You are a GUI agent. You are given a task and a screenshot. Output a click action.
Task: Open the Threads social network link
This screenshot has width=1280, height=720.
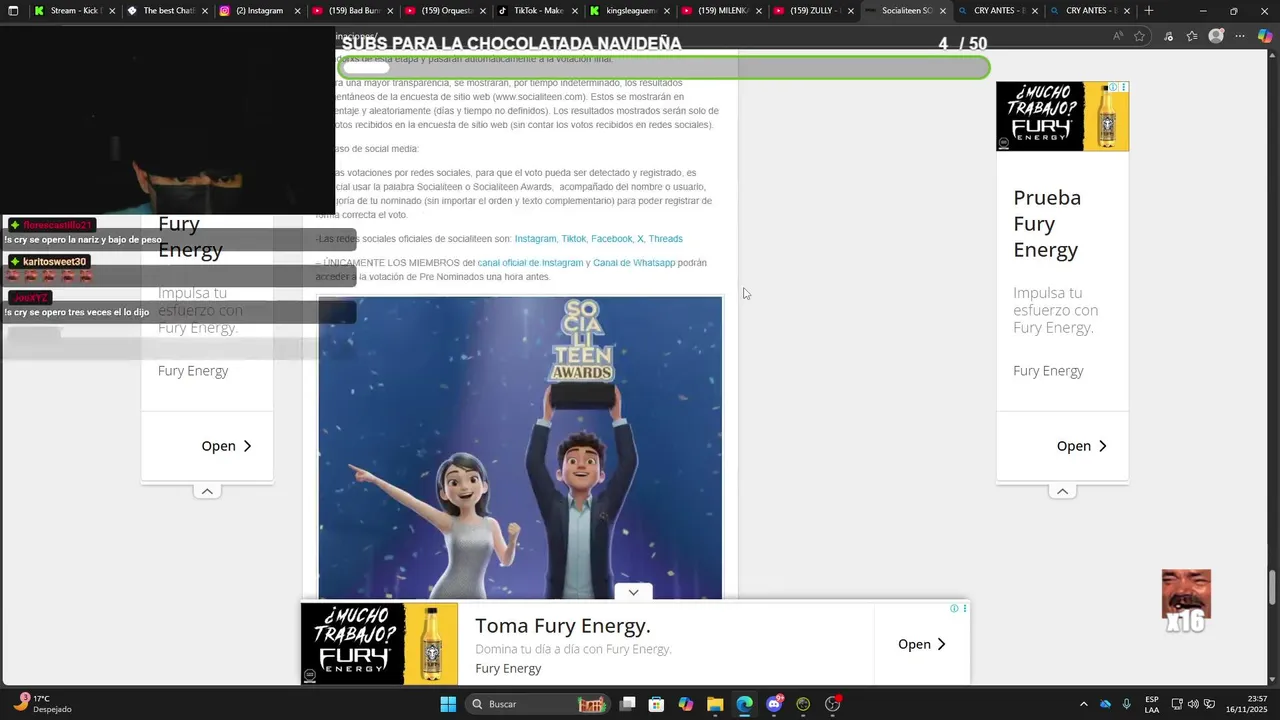[x=665, y=239]
